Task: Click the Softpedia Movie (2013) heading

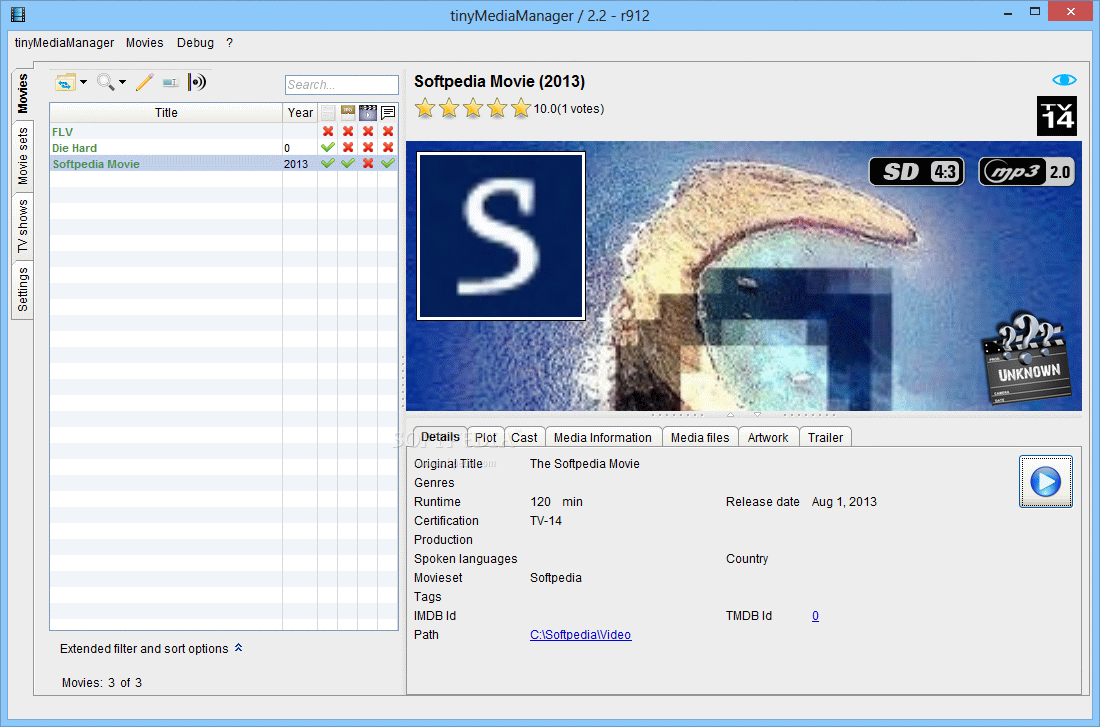Action: 499,81
